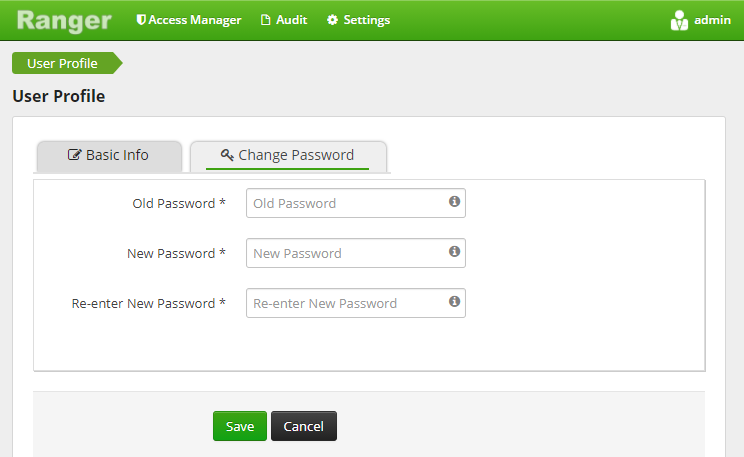Click the admin user avatar icon
The width and height of the screenshot is (744, 457).
[679, 20]
